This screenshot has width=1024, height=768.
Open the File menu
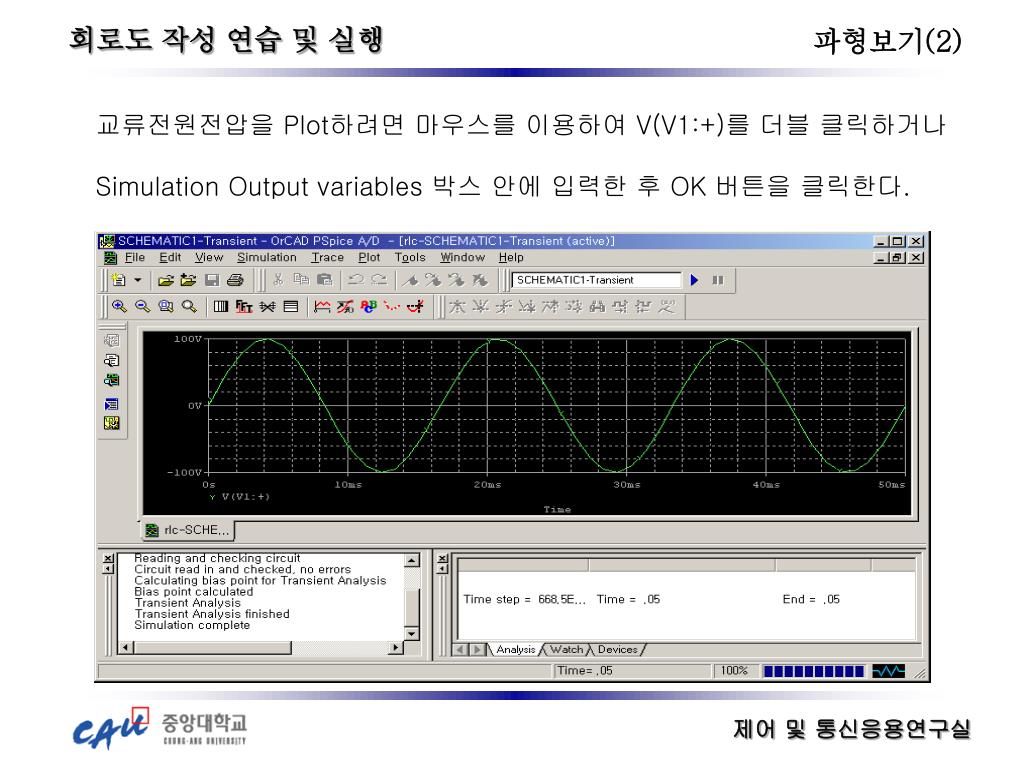pyautogui.click(x=135, y=257)
